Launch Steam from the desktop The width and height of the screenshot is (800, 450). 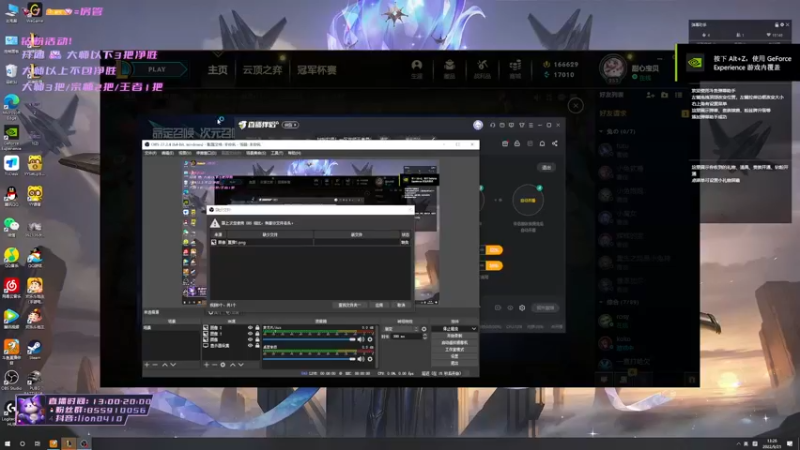pyautogui.click(x=34, y=349)
